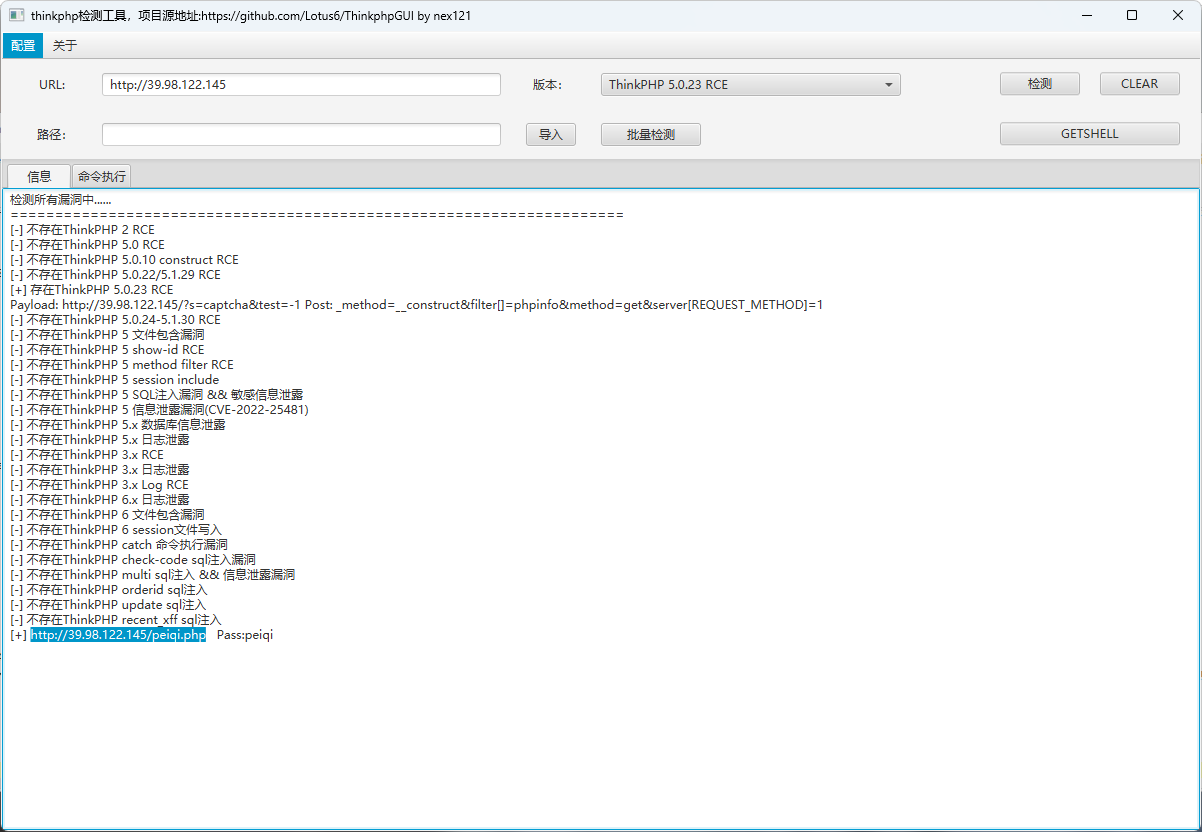Click '不存在ThinkPHP check-code sql注入漏洞' line

133,560
